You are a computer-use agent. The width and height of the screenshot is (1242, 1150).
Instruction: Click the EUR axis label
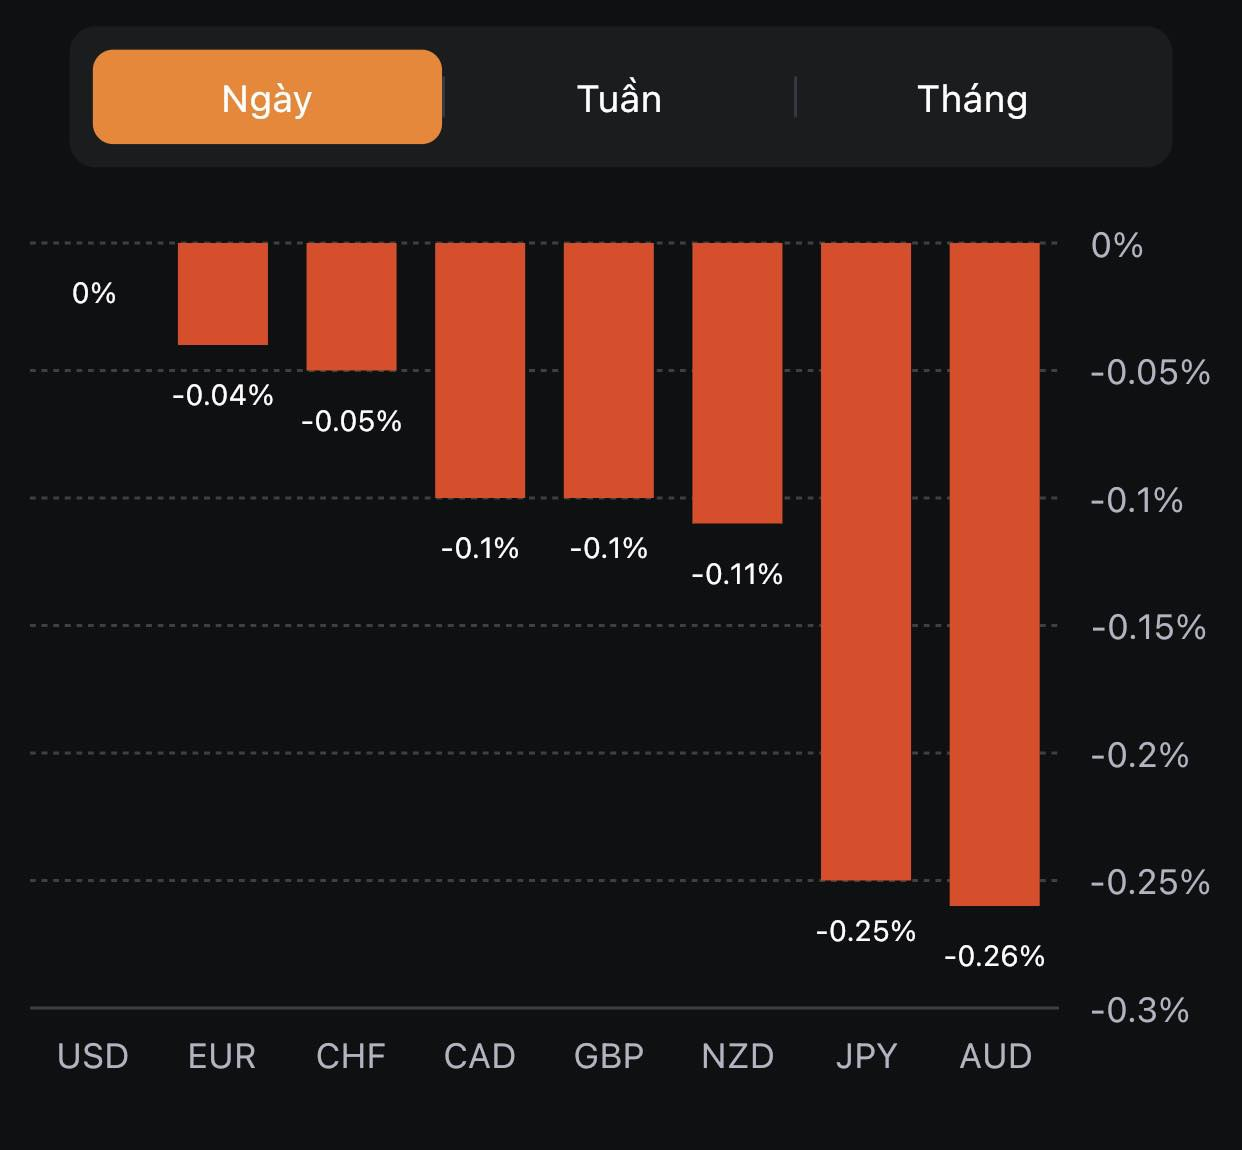[222, 1056]
